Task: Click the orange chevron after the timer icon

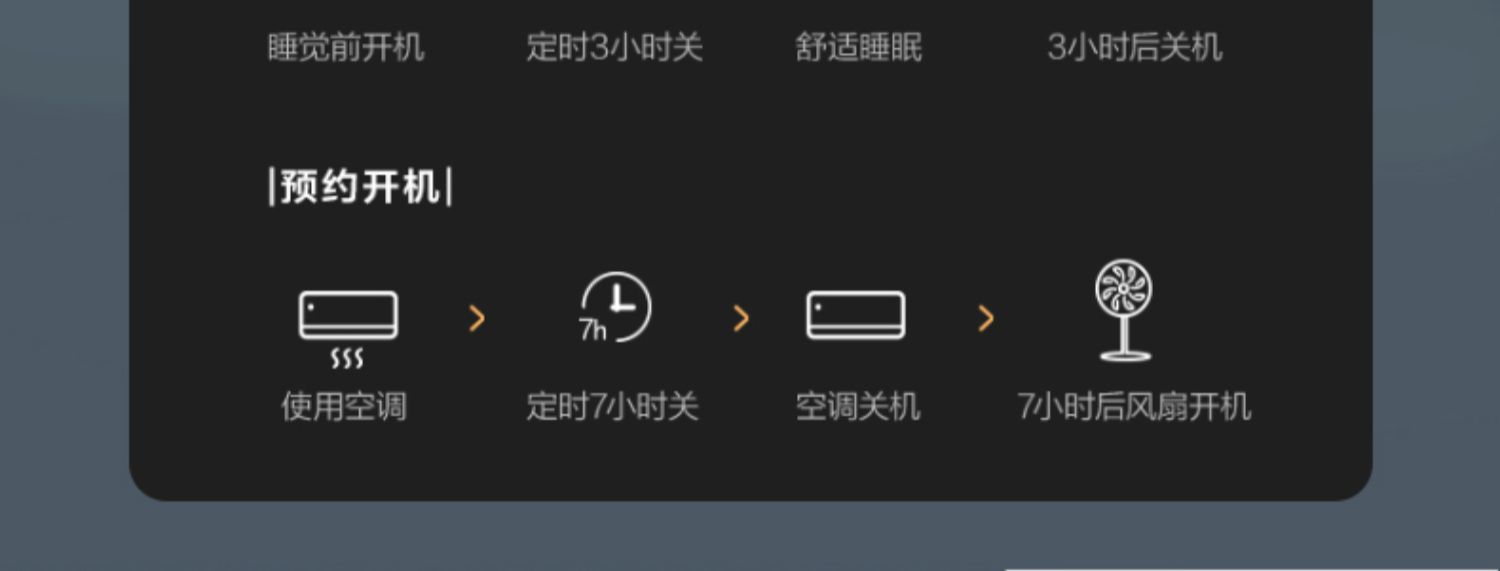Action: click(741, 319)
